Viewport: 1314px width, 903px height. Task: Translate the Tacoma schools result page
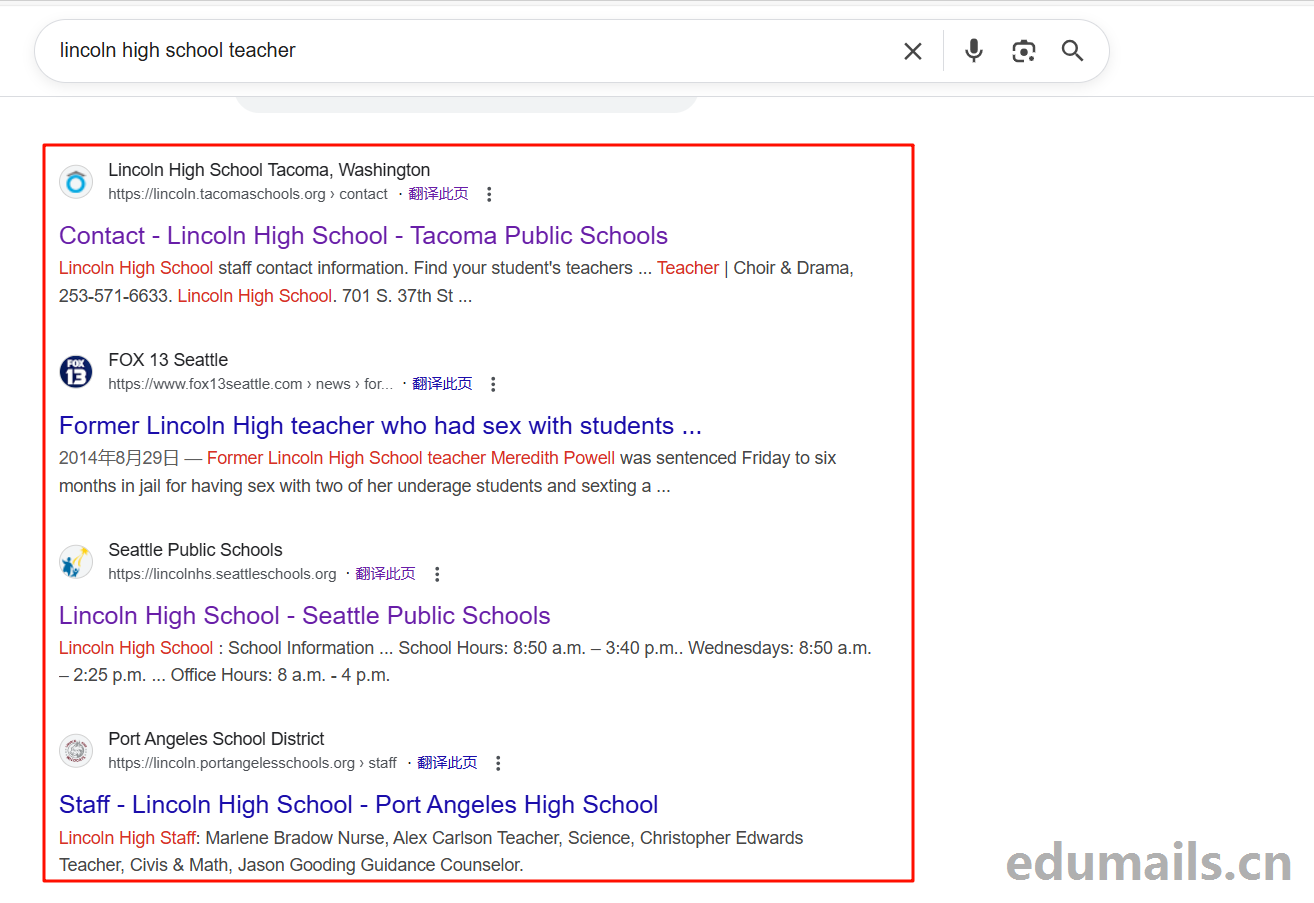(x=438, y=194)
